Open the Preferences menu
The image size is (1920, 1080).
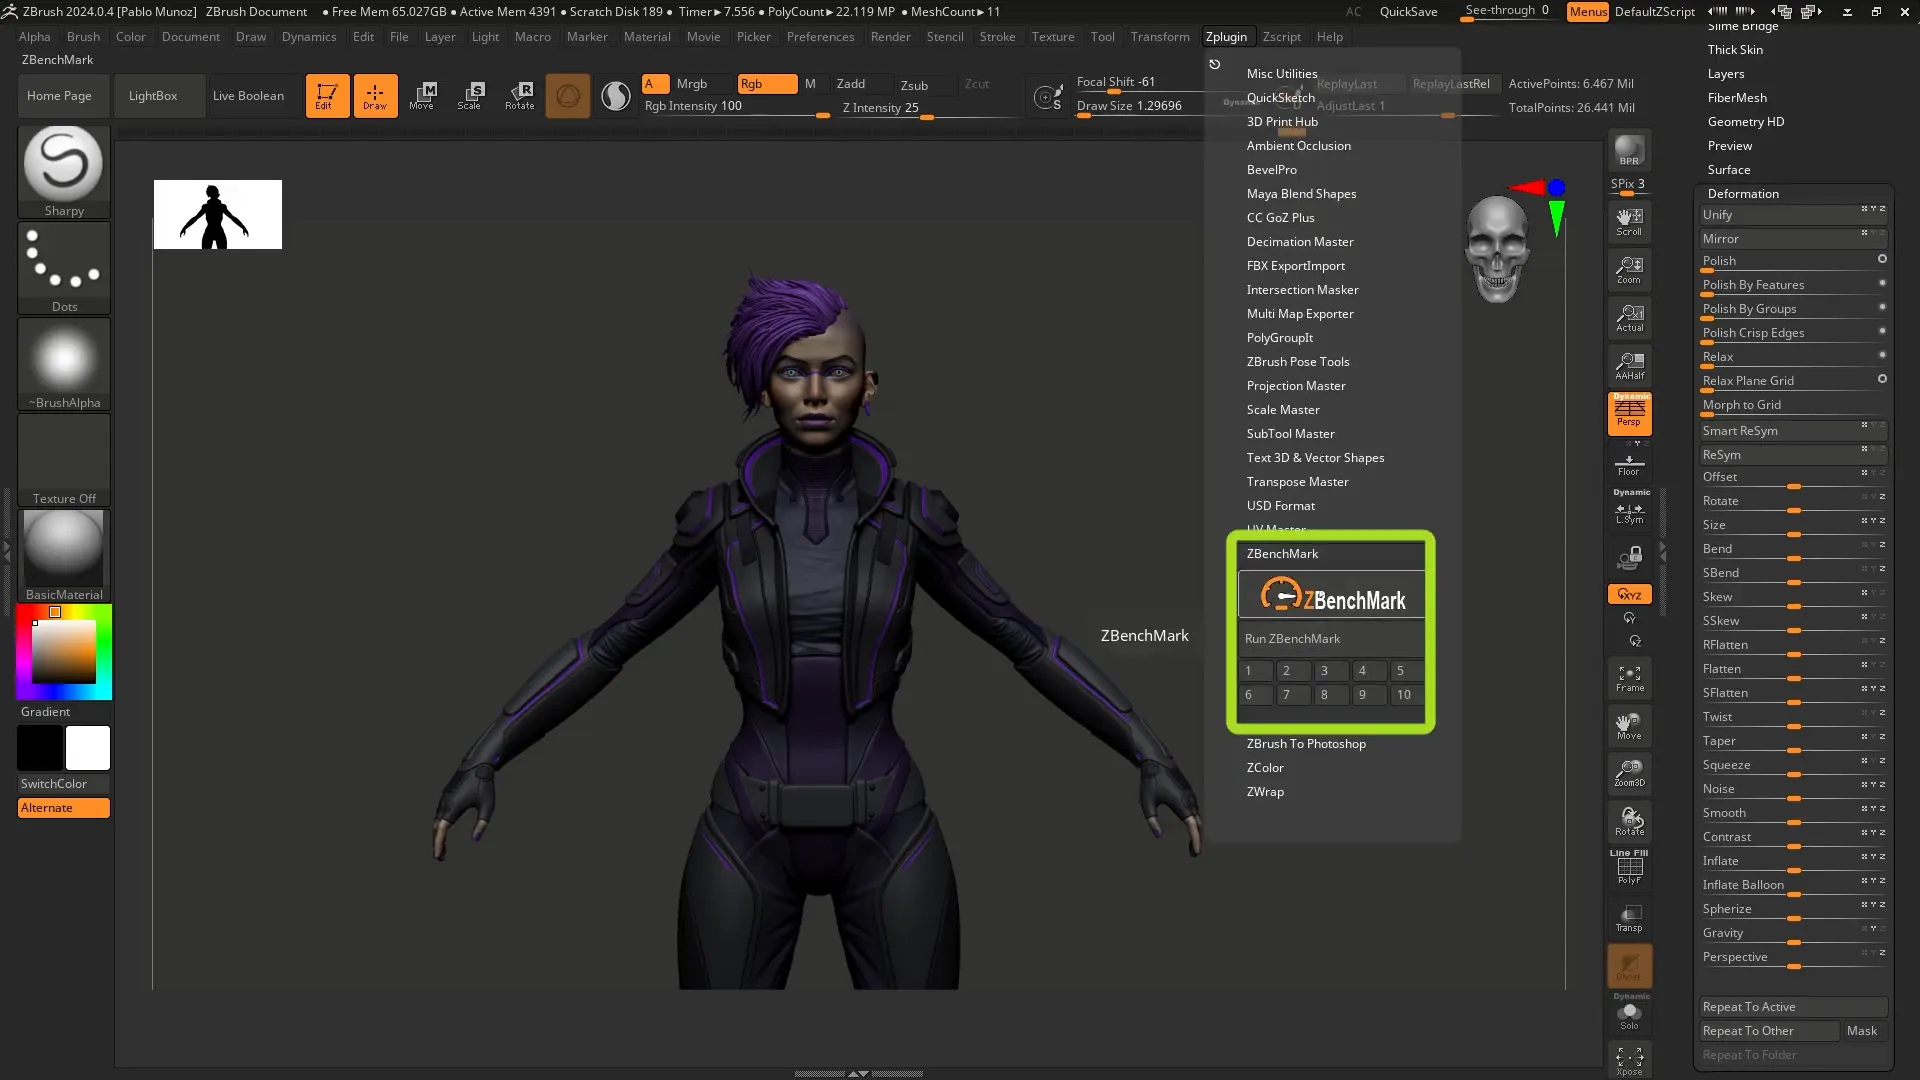coord(820,37)
